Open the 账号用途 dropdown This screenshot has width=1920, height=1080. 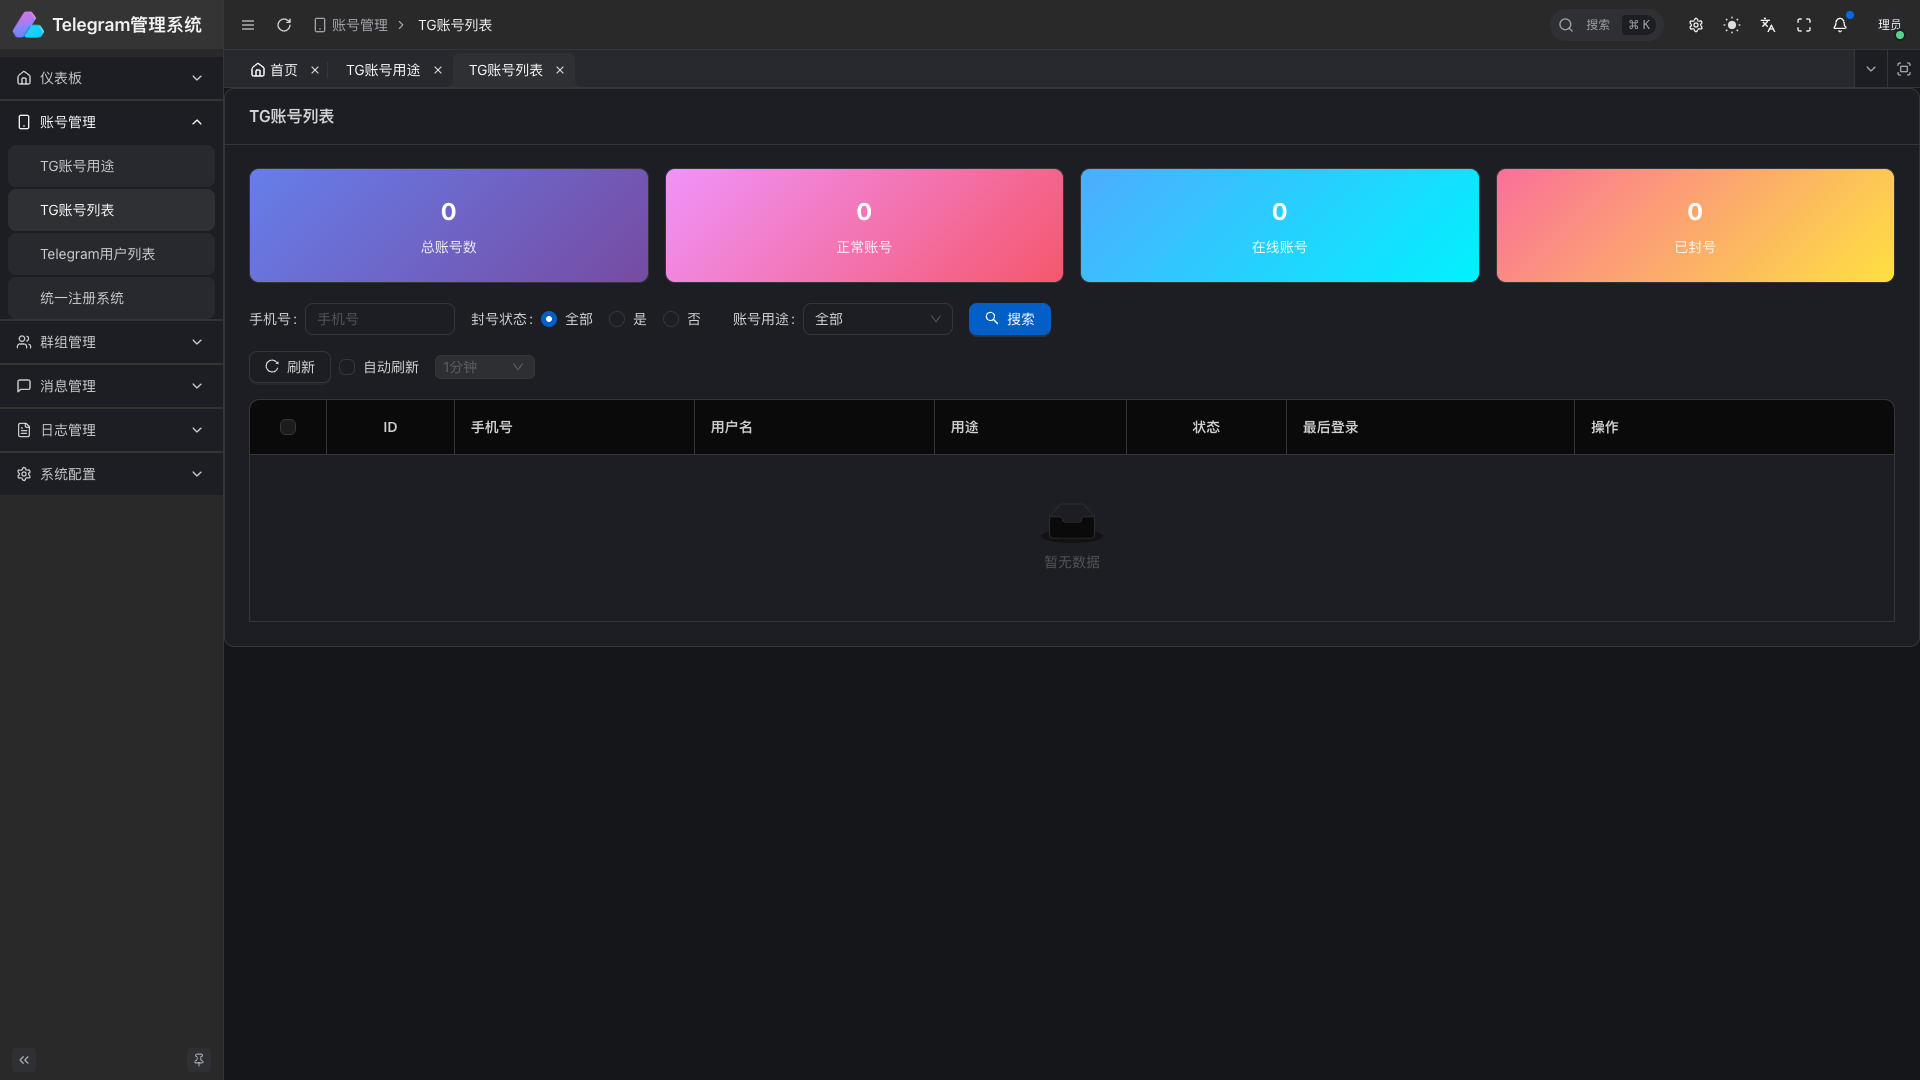[877, 319]
